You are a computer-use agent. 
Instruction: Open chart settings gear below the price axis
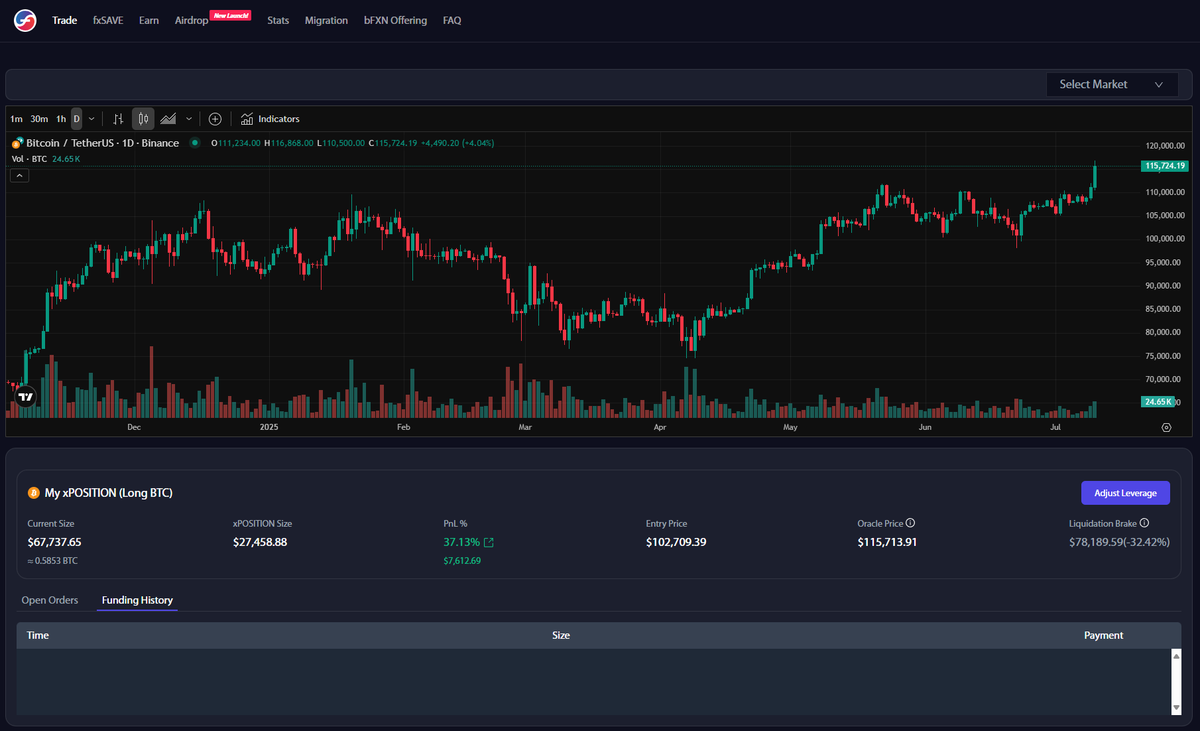[1166, 427]
